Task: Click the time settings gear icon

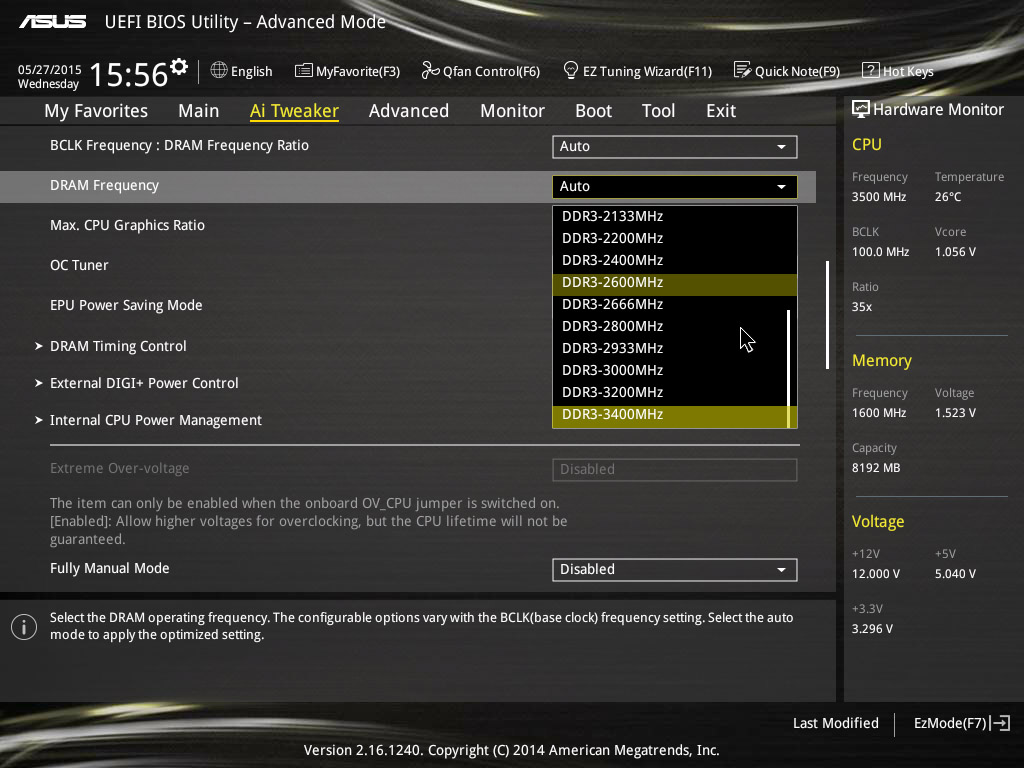Action: click(179, 67)
